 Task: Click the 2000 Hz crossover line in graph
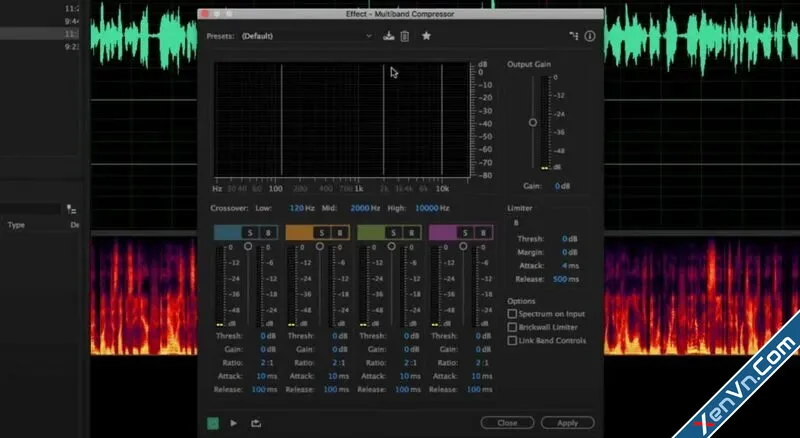384,120
